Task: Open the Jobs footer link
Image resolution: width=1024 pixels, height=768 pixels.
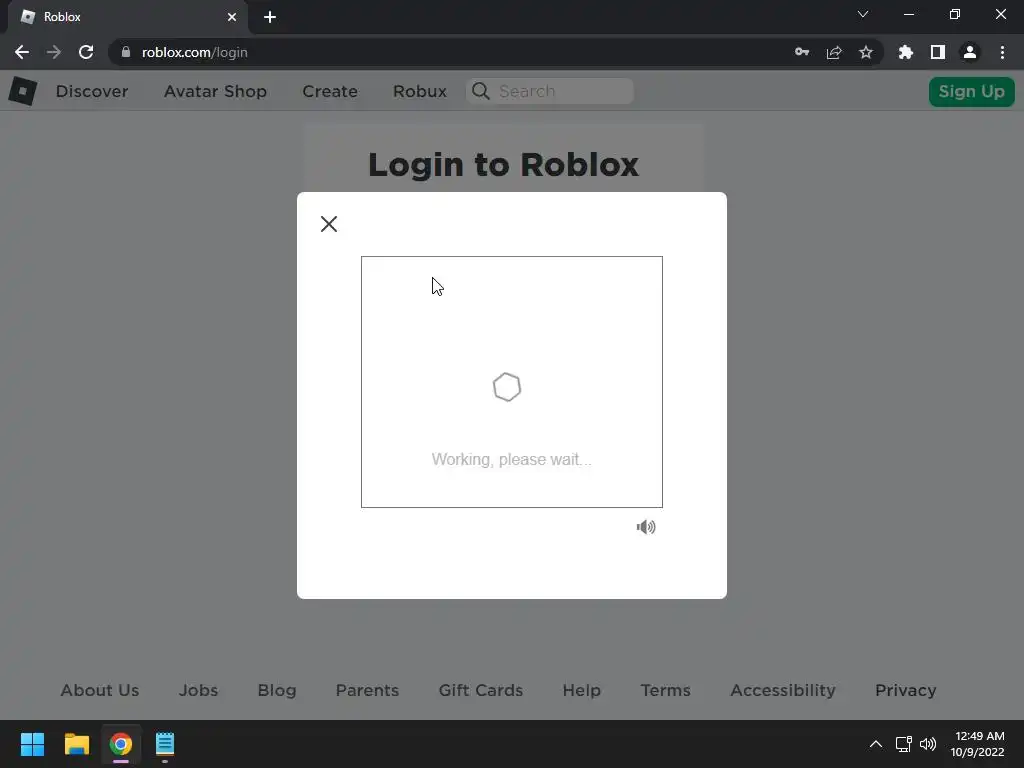Action: point(199,690)
